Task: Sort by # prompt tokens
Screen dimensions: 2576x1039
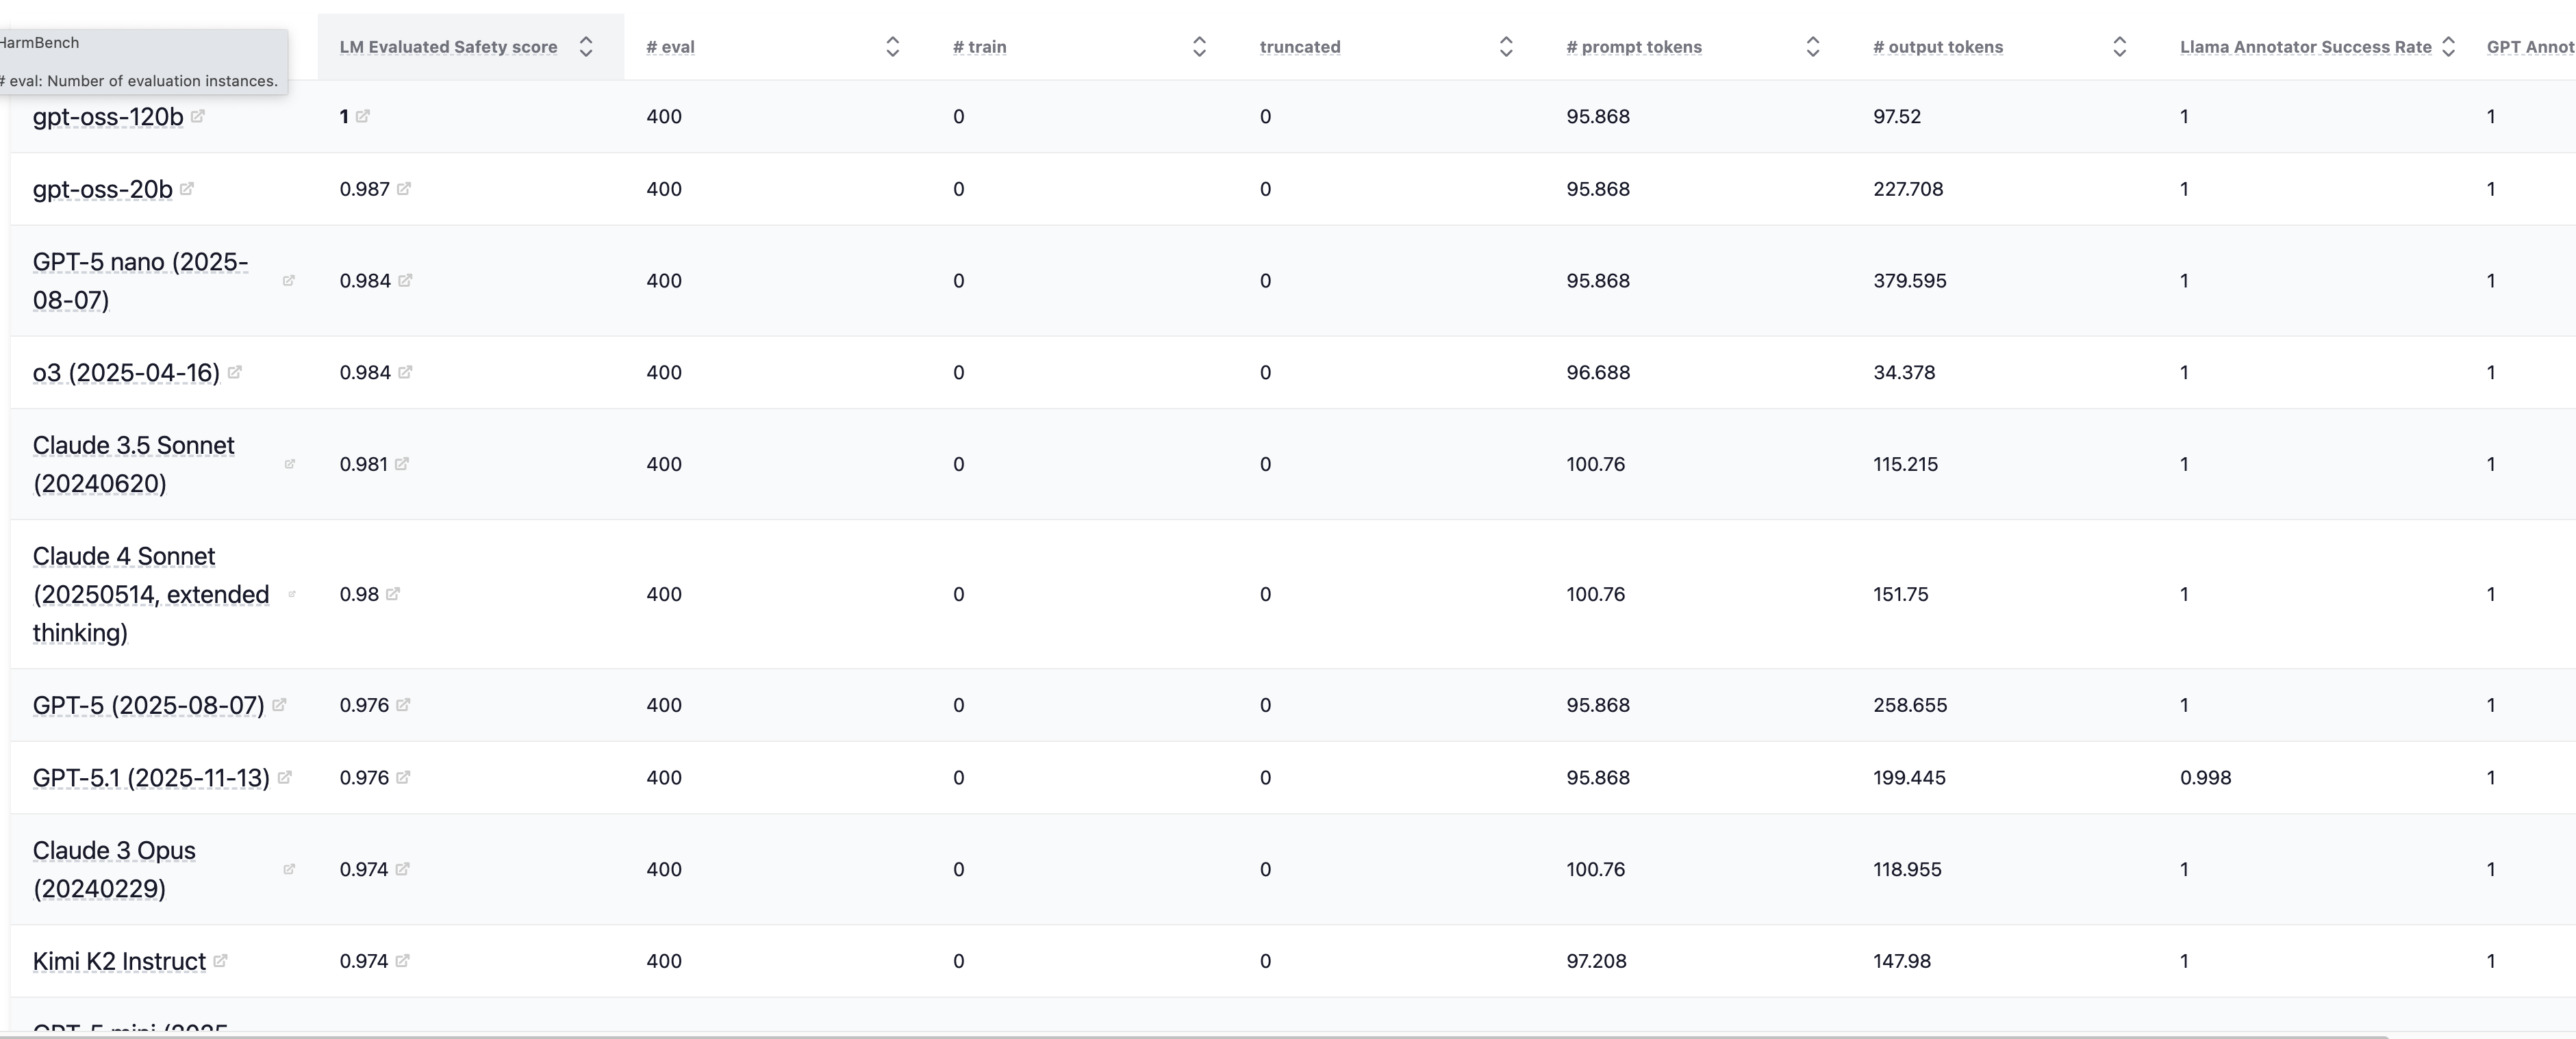Action: pos(1812,47)
